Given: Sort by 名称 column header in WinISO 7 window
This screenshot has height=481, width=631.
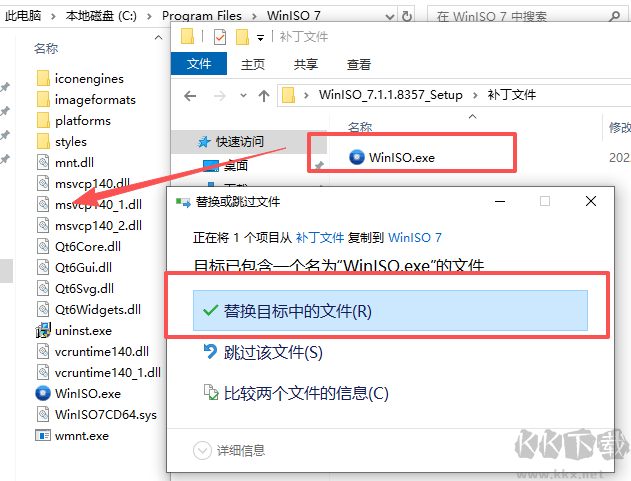Looking at the screenshot, I should [x=46, y=48].
